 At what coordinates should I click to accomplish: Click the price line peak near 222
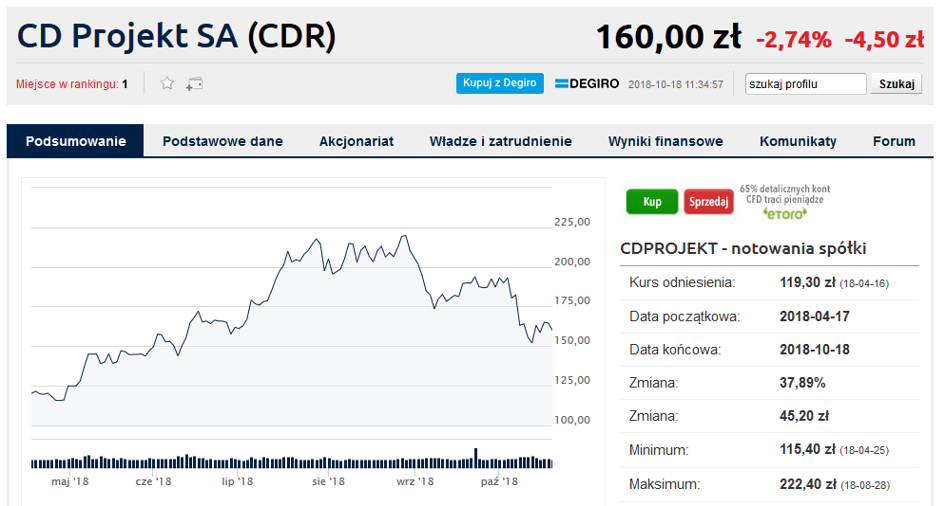click(404, 236)
